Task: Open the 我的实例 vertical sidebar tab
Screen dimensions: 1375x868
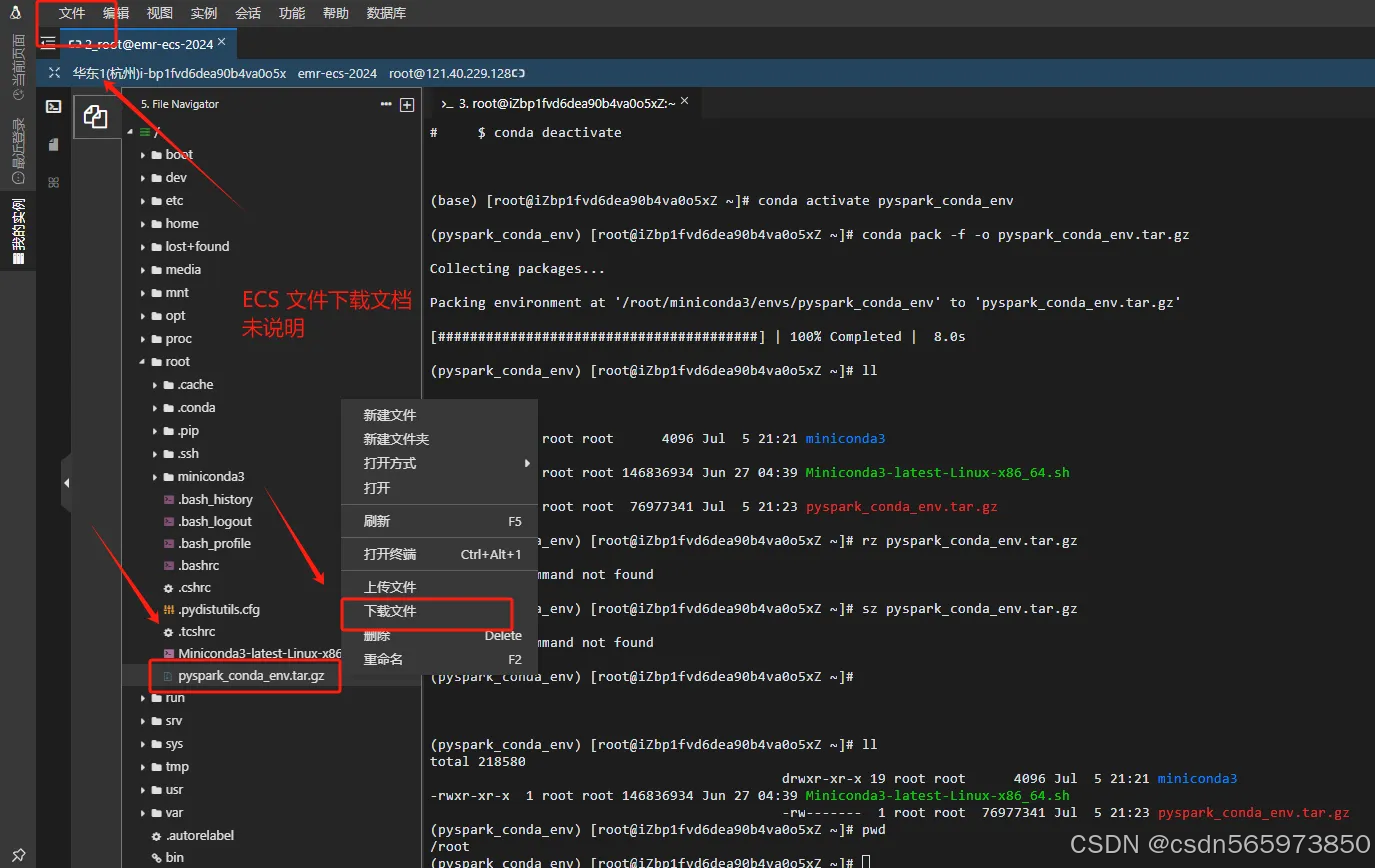Action: point(18,231)
